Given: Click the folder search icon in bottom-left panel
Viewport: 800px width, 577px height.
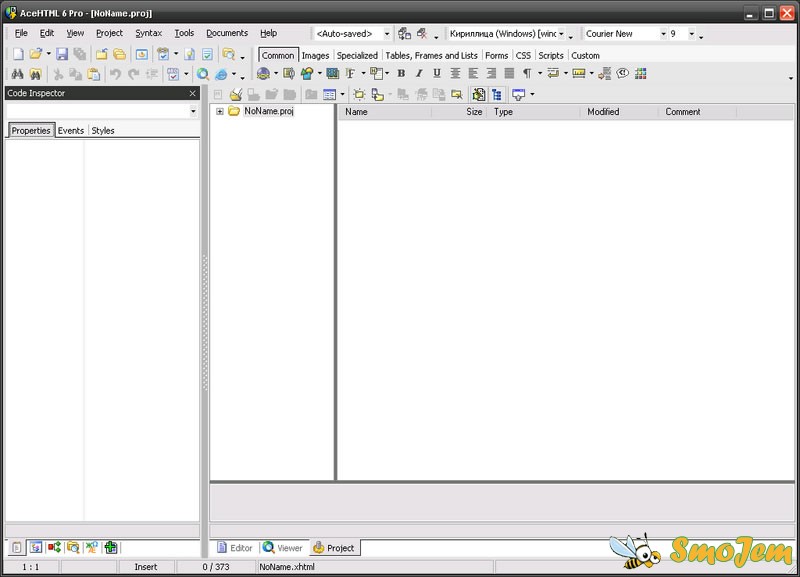Looking at the screenshot, I should coord(73,547).
